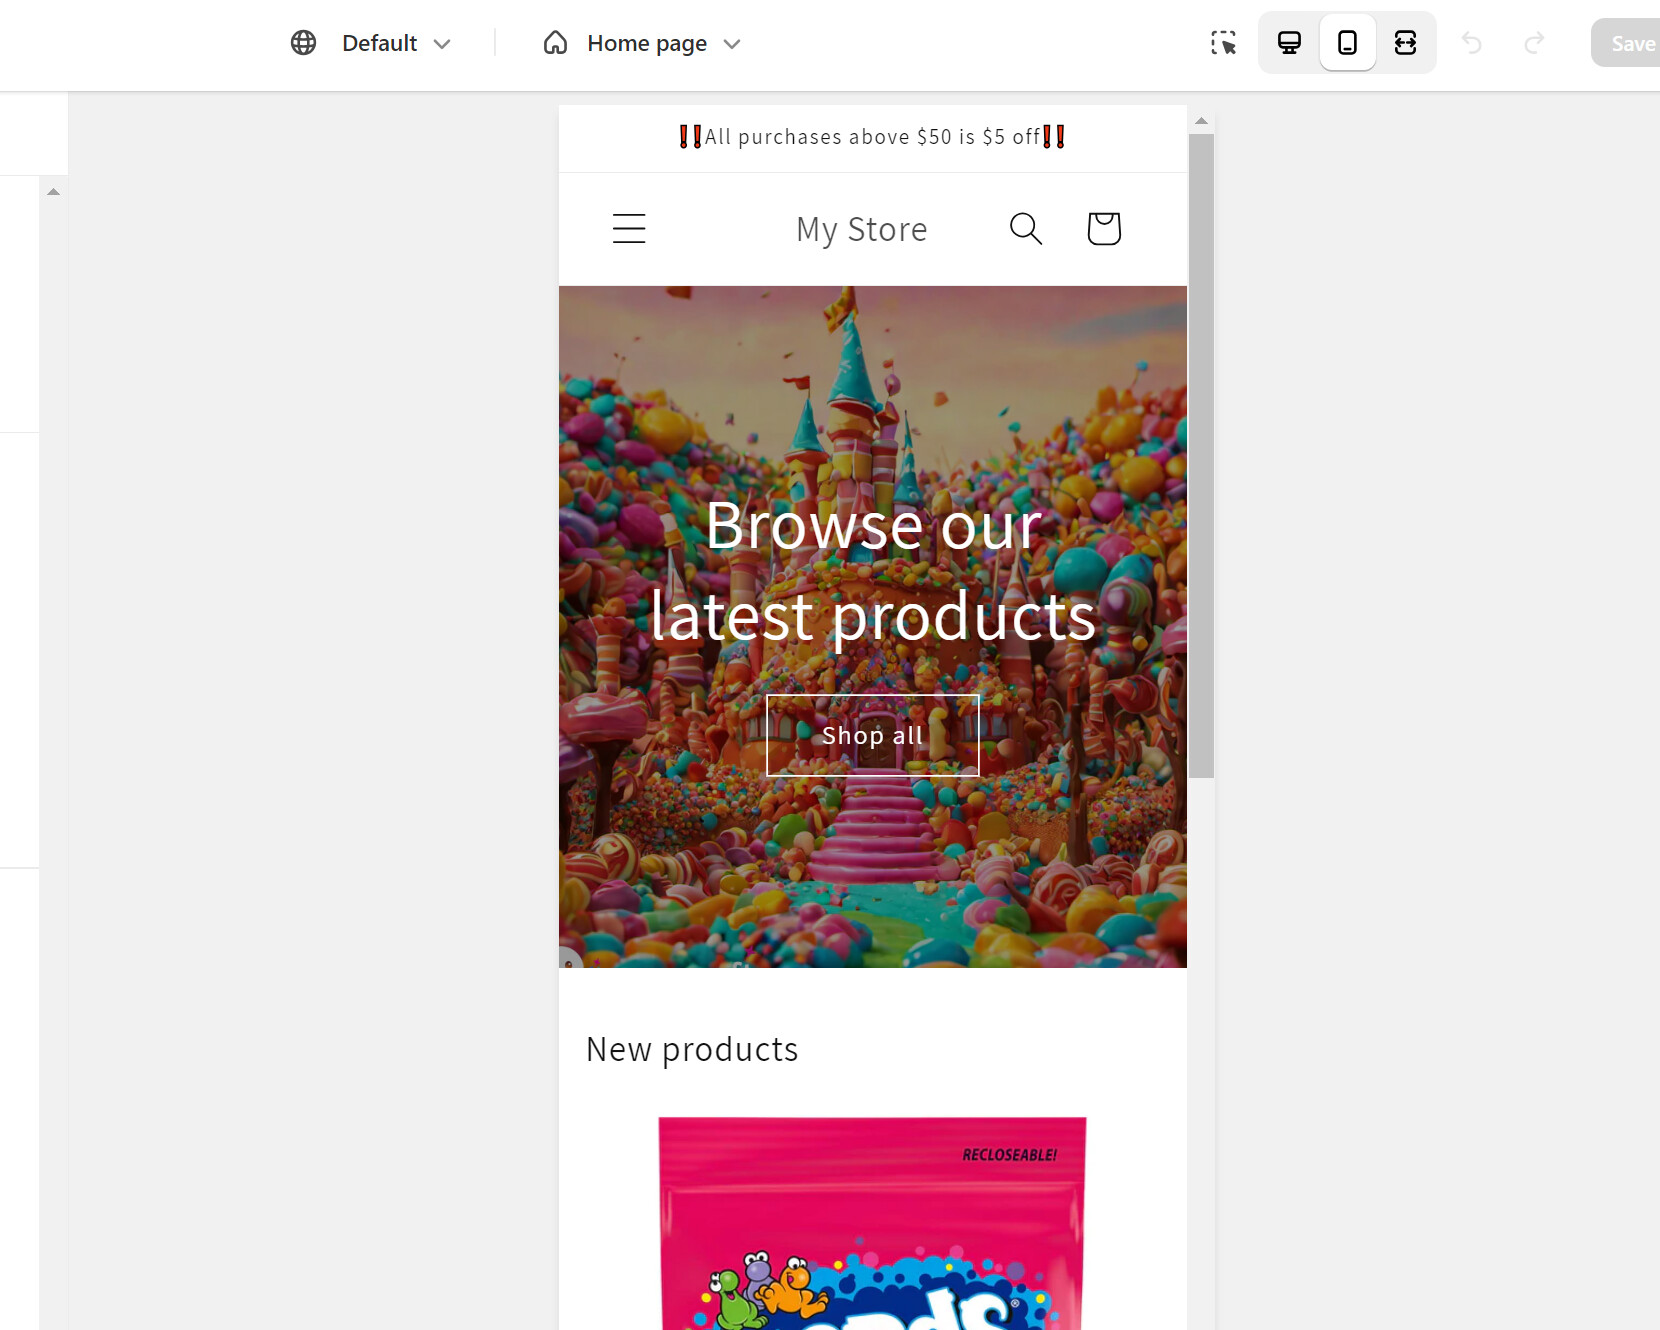Click the Save button
The width and height of the screenshot is (1660, 1330).
(1627, 43)
